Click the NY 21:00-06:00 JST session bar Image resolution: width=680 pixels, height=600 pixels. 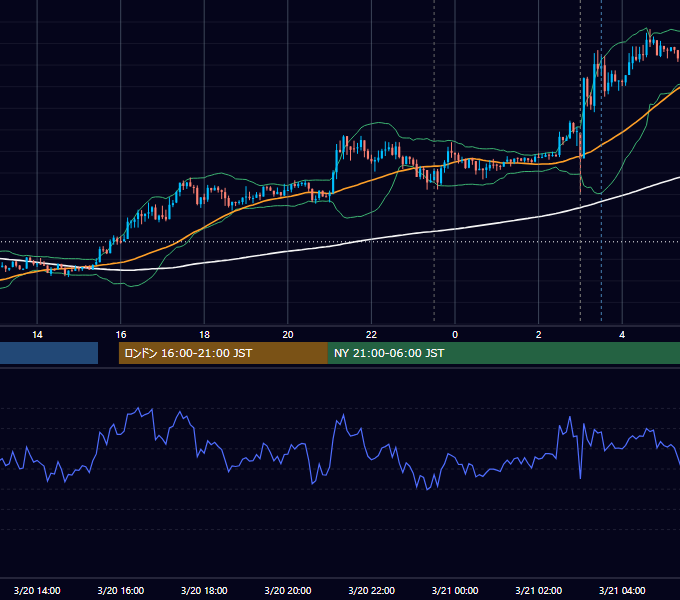pyautogui.click(x=503, y=353)
